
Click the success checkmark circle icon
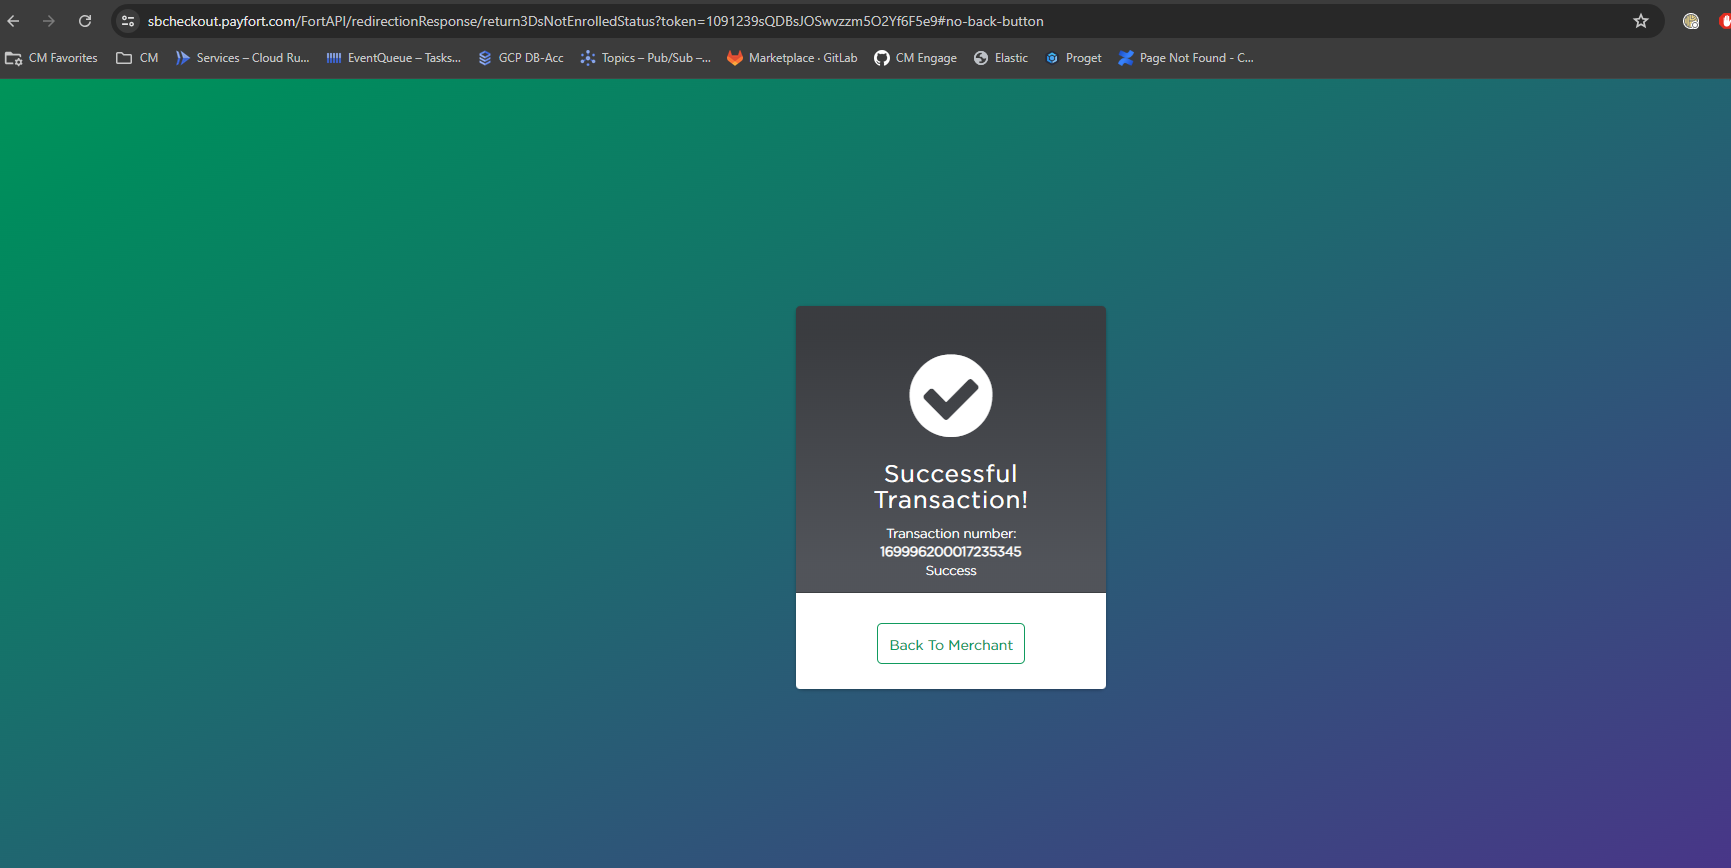pyautogui.click(x=951, y=396)
